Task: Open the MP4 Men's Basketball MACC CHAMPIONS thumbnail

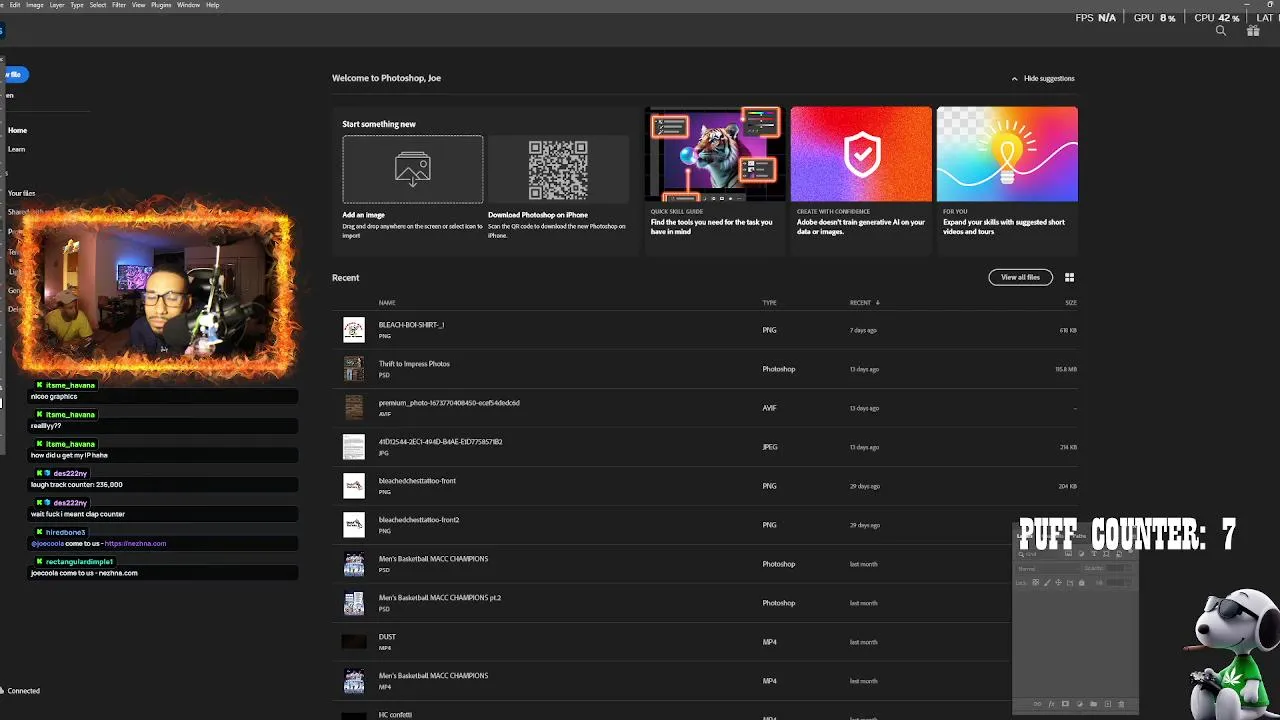Action: (354, 681)
